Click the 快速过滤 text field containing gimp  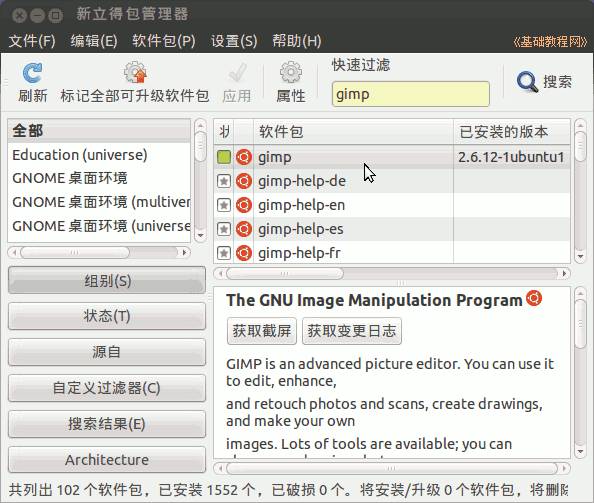pyautogui.click(x=411, y=94)
